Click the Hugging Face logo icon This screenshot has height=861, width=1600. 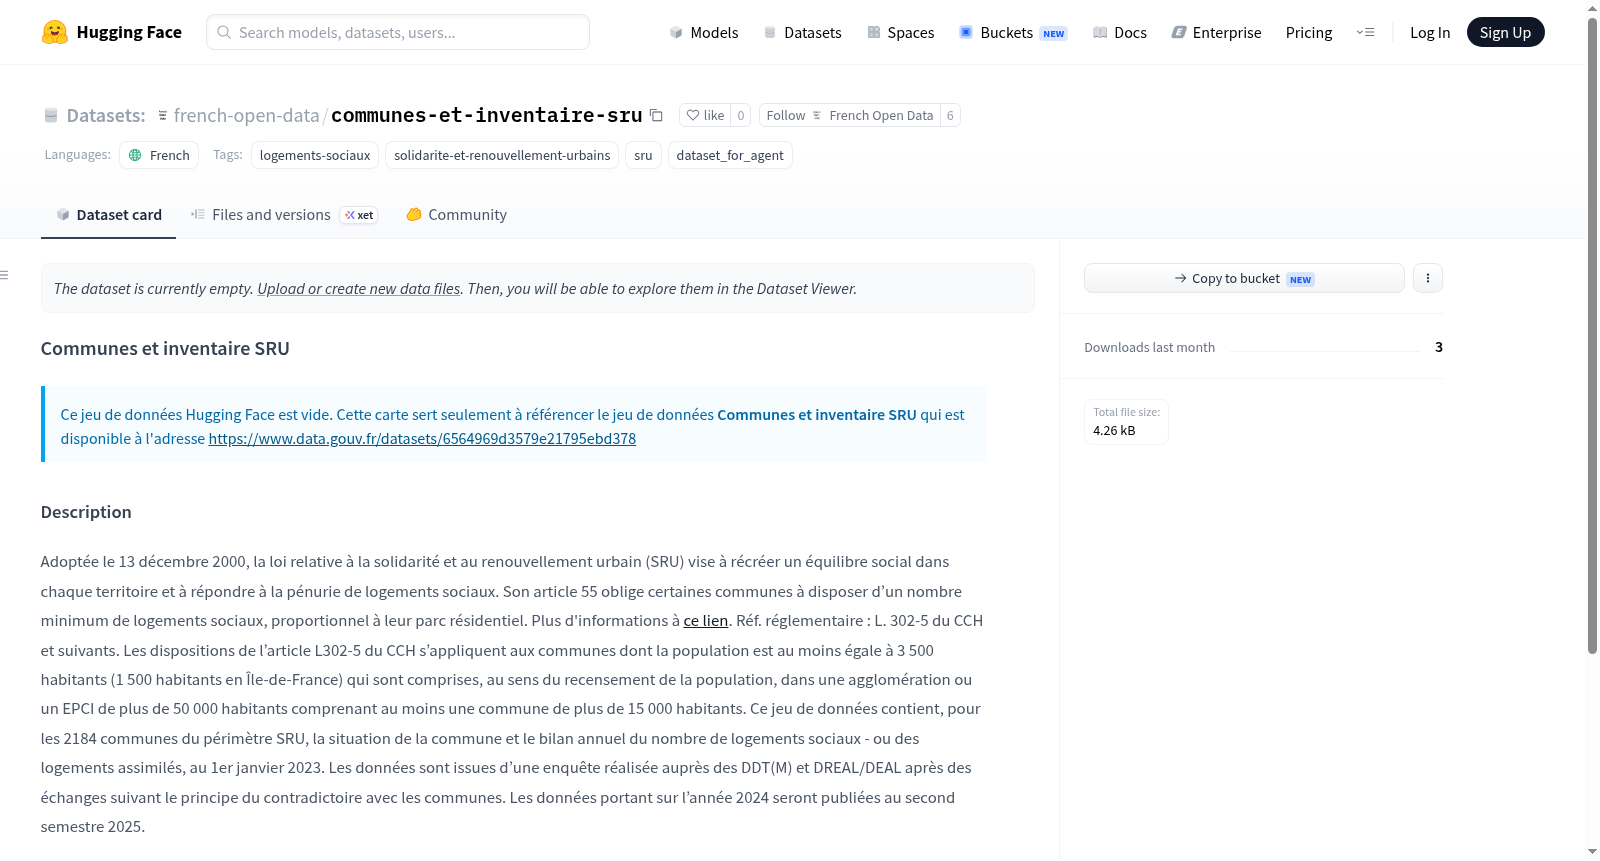(55, 32)
